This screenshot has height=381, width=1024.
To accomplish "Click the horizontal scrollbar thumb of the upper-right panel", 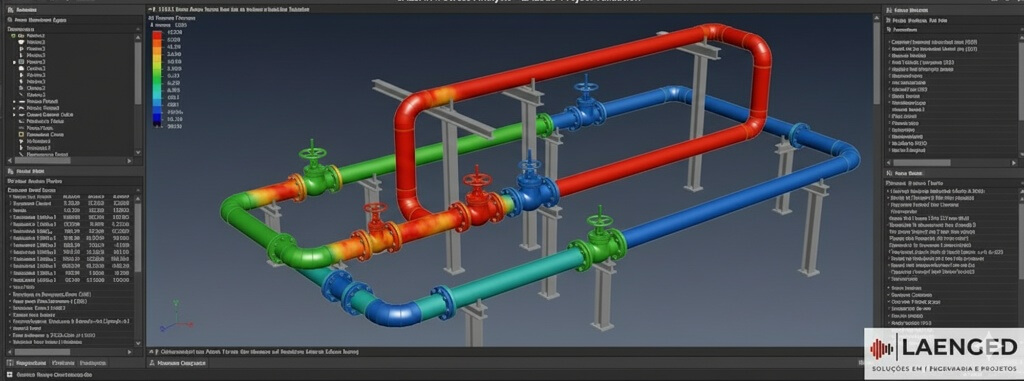I will tap(923, 162).
